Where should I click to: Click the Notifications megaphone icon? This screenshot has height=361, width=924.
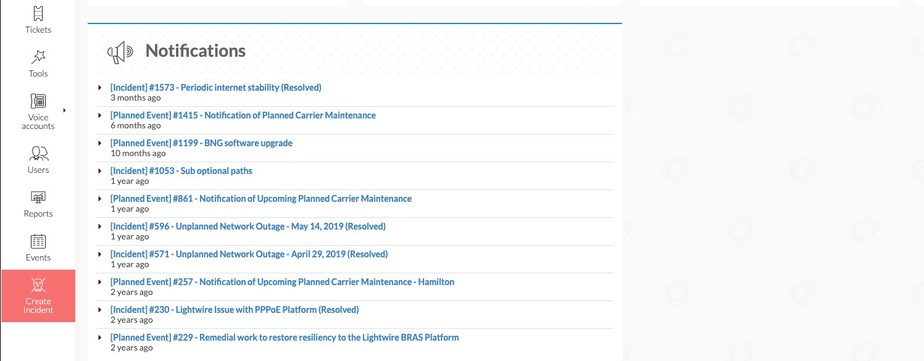point(120,52)
